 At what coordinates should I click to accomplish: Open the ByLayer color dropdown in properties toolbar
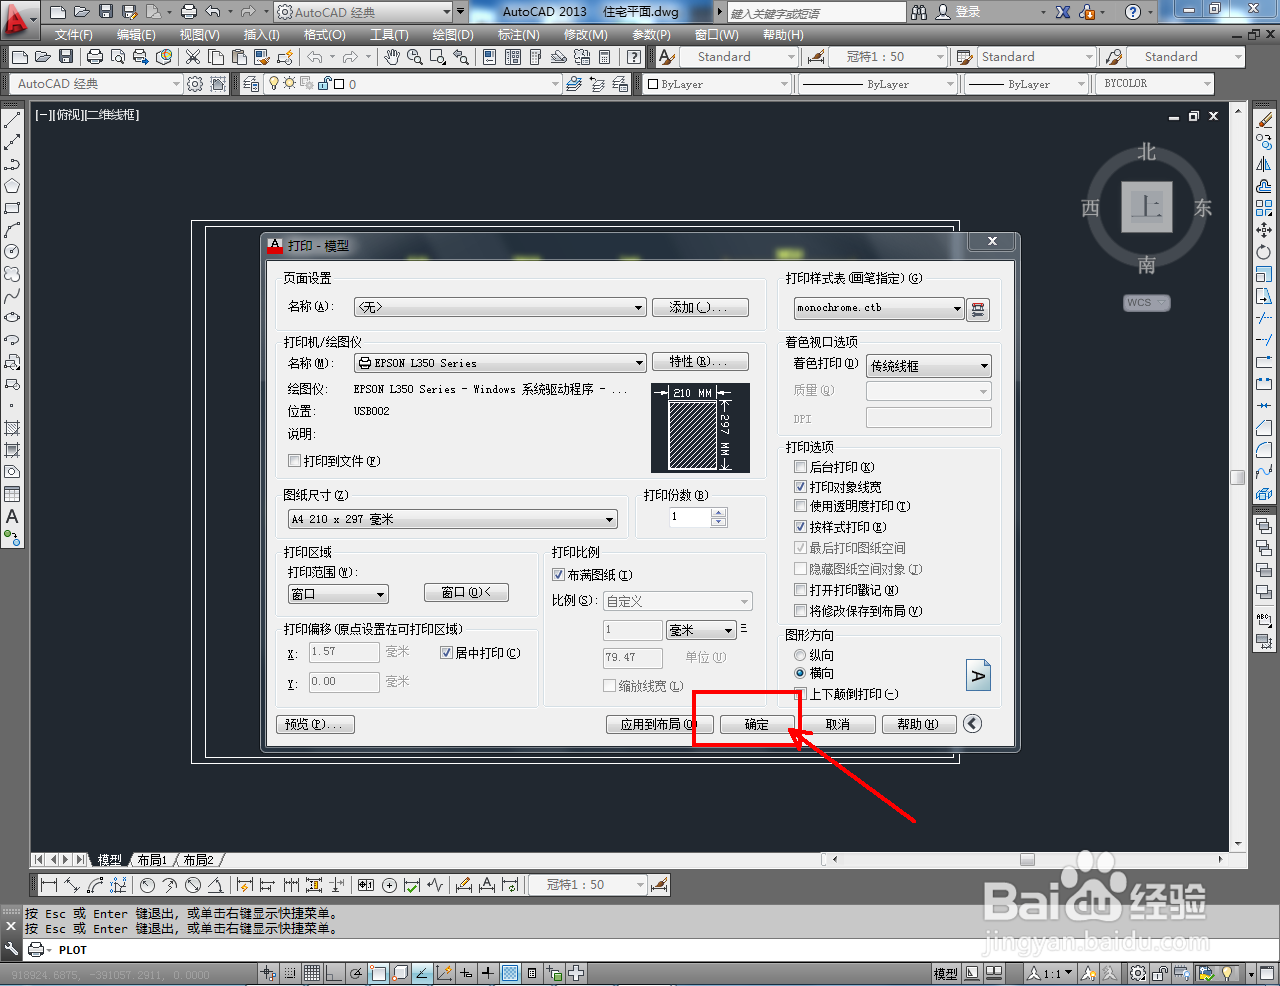pyautogui.click(x=717, y=84)
